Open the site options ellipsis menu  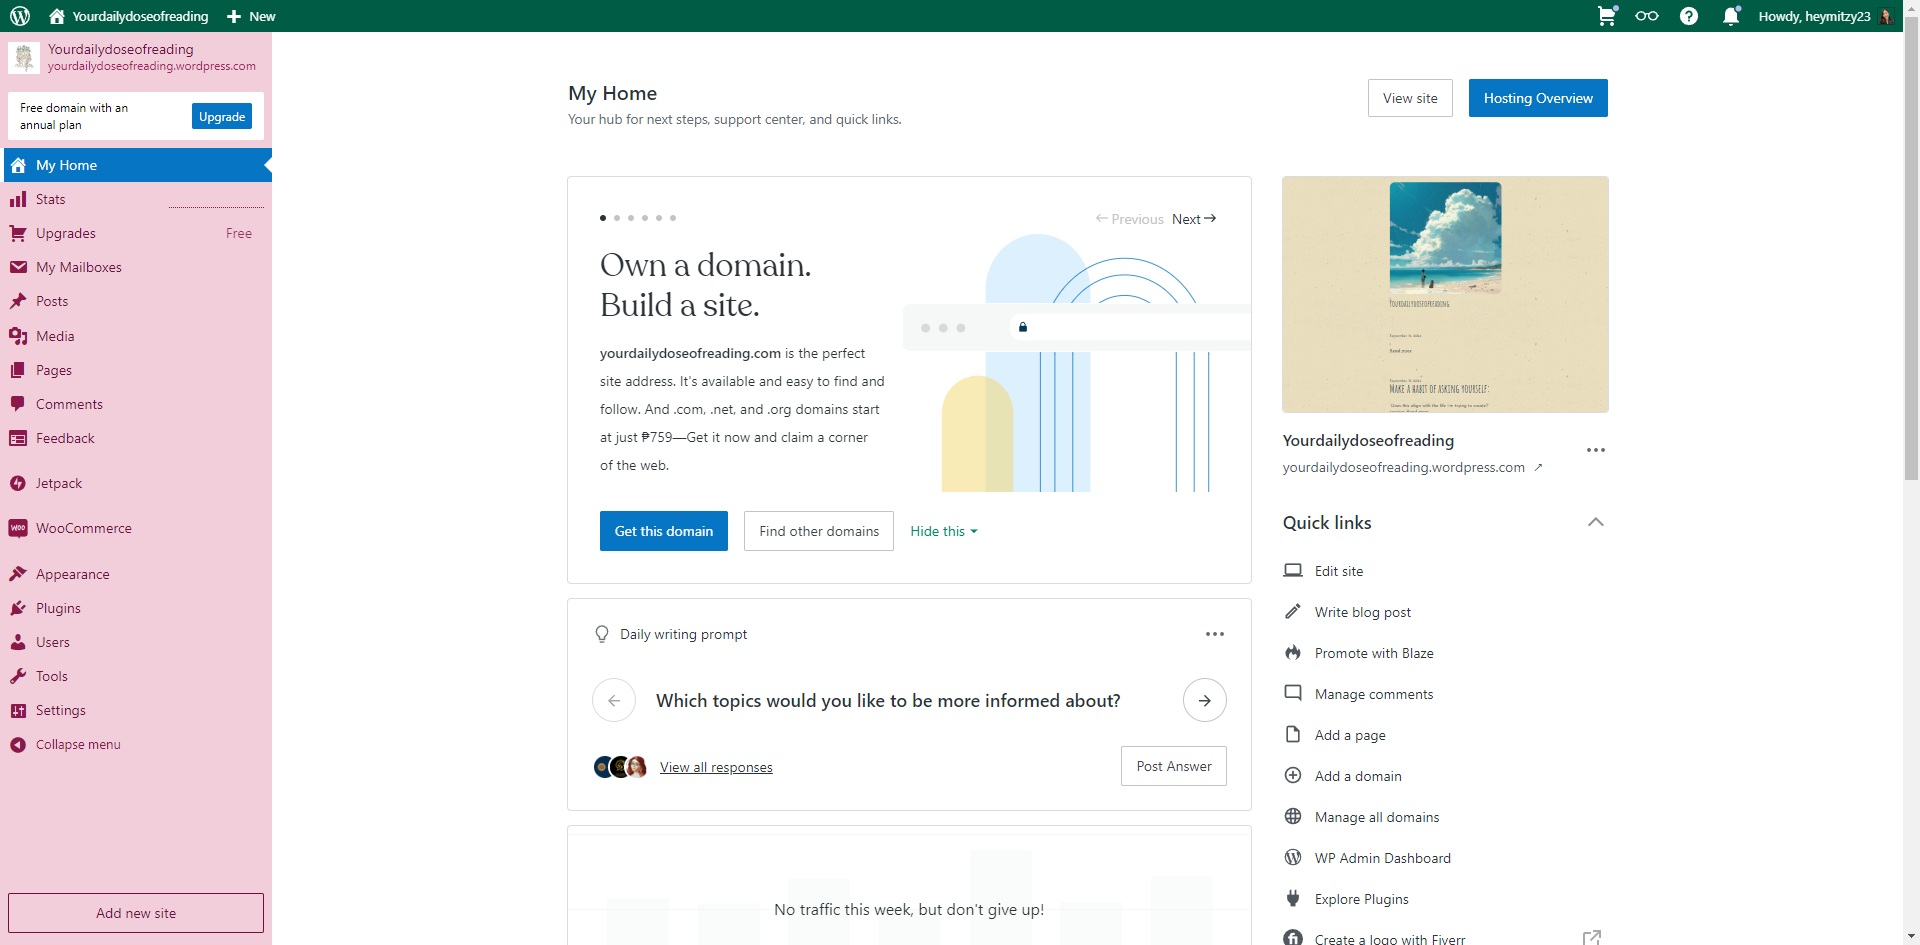click(1595, 450)
